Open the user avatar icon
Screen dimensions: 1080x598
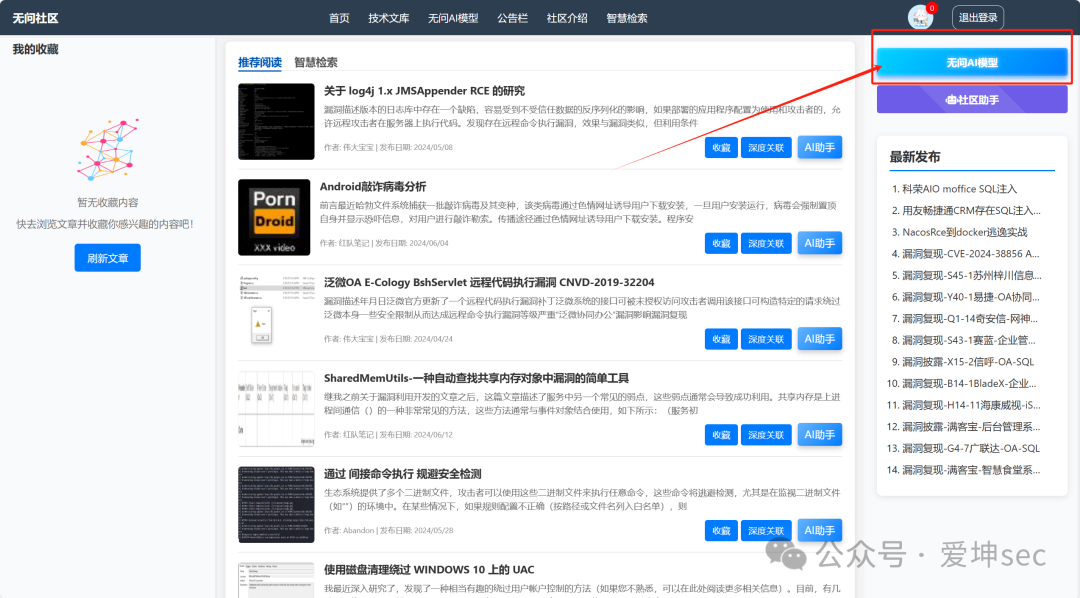point(920,17)
